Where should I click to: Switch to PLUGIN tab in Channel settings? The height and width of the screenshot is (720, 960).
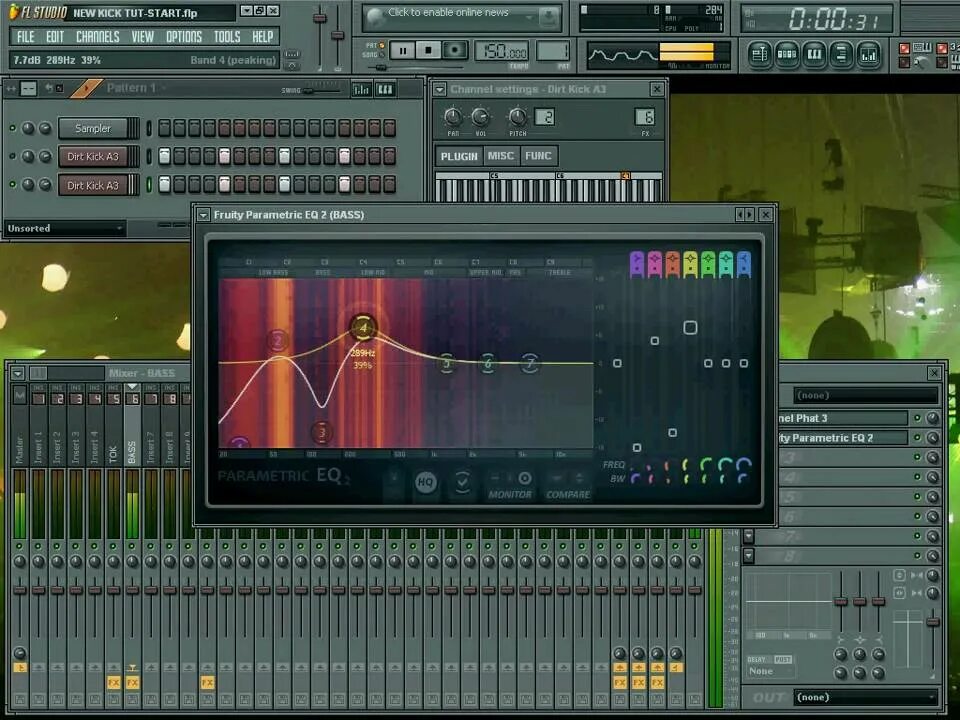click(x=459, y=156)
